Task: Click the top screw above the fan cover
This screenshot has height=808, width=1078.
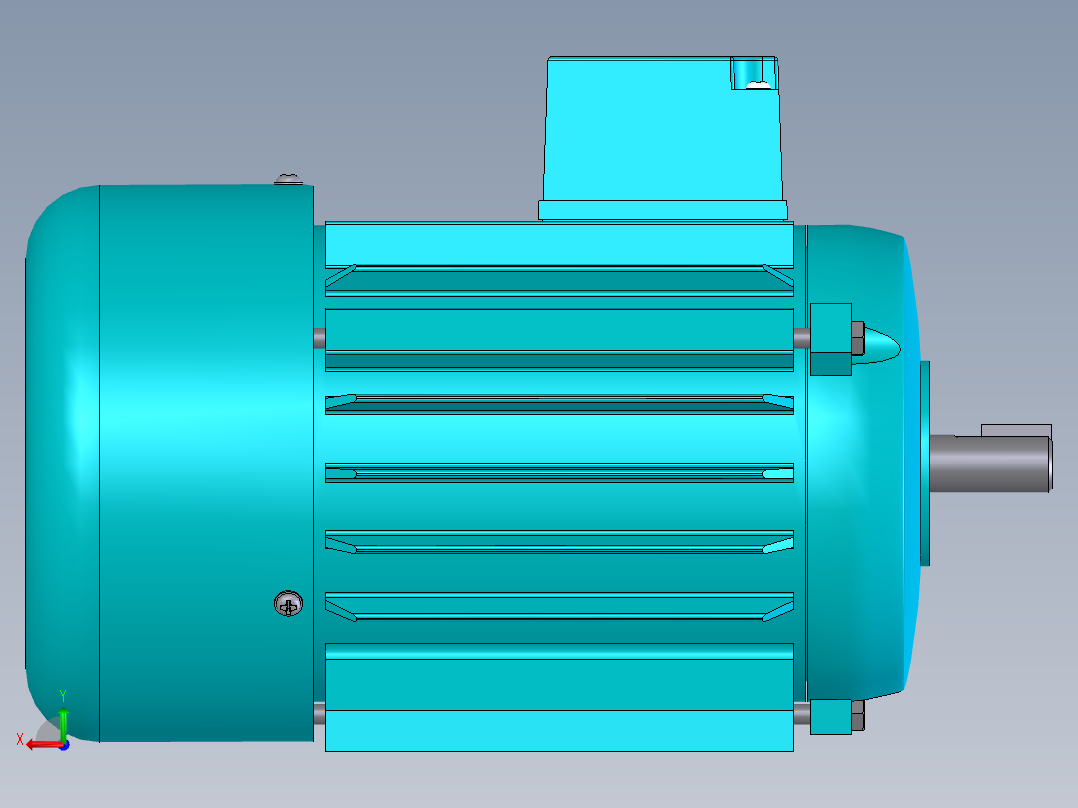Action: click(x=289, y=178)
